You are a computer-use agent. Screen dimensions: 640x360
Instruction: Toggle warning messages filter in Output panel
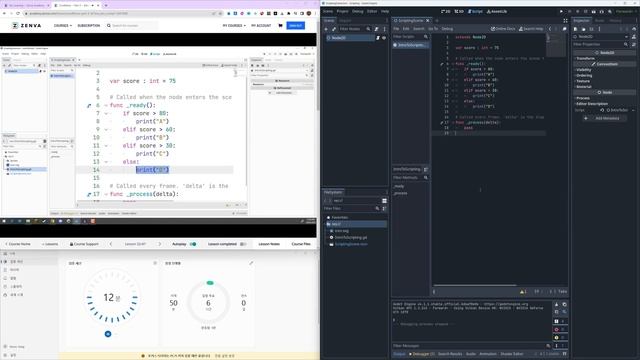tap(559, 338)
